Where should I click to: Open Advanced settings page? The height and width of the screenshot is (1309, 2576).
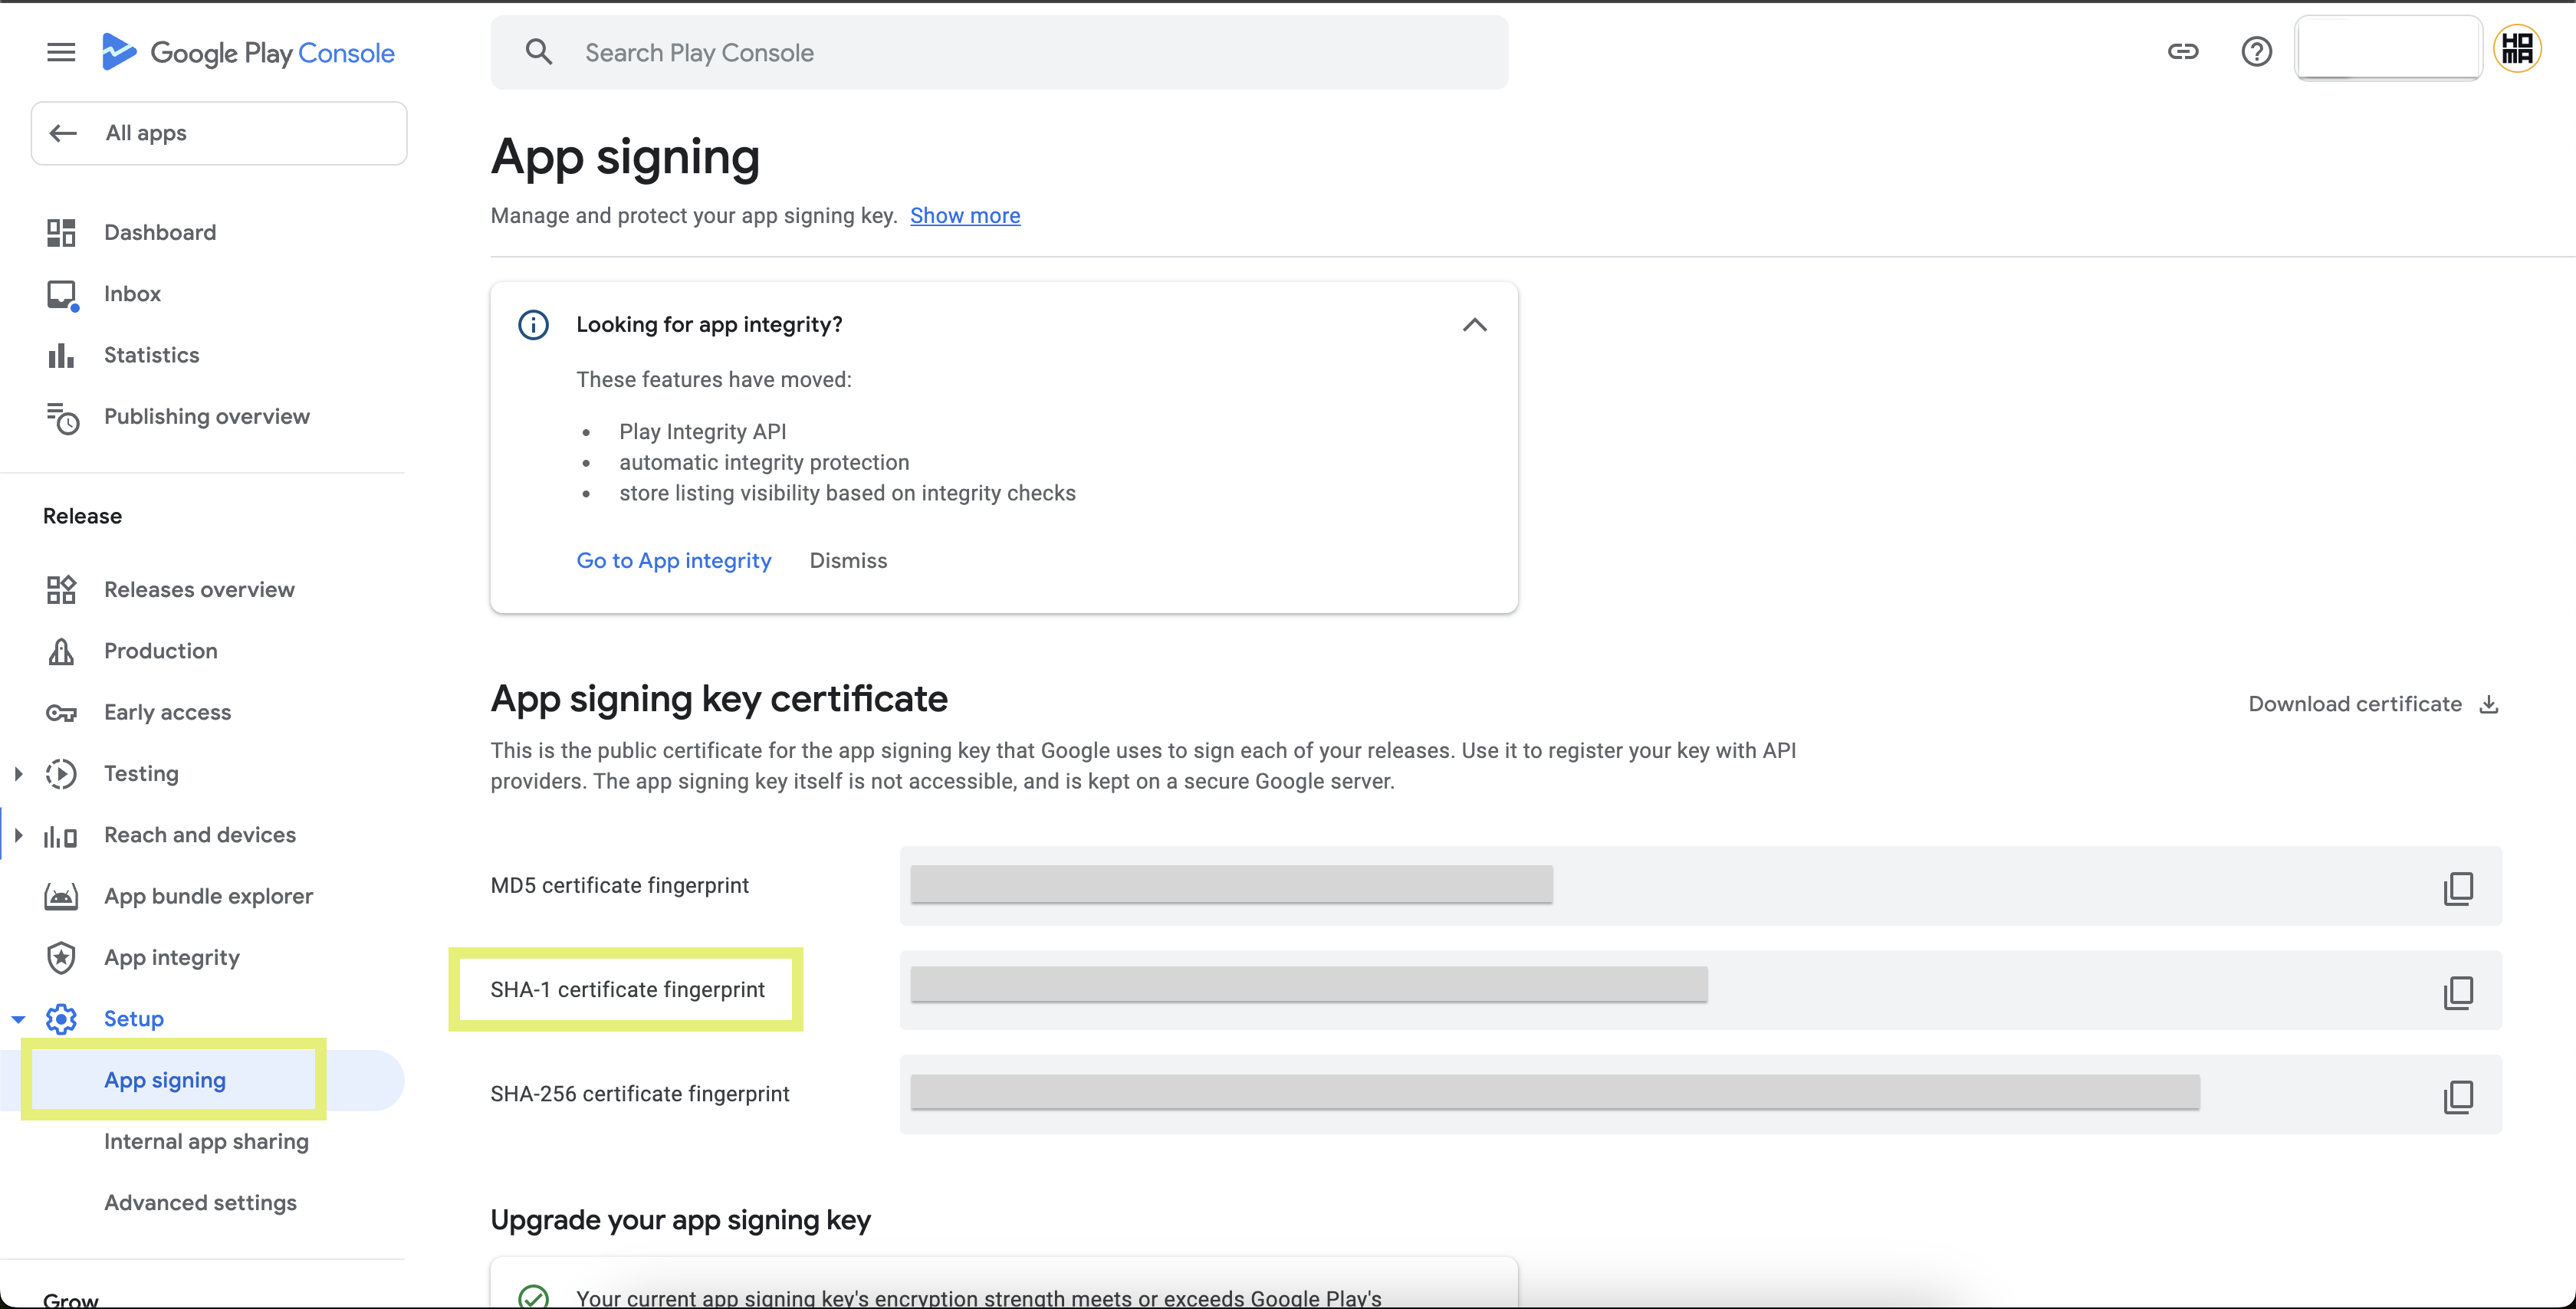(200, 1202)
